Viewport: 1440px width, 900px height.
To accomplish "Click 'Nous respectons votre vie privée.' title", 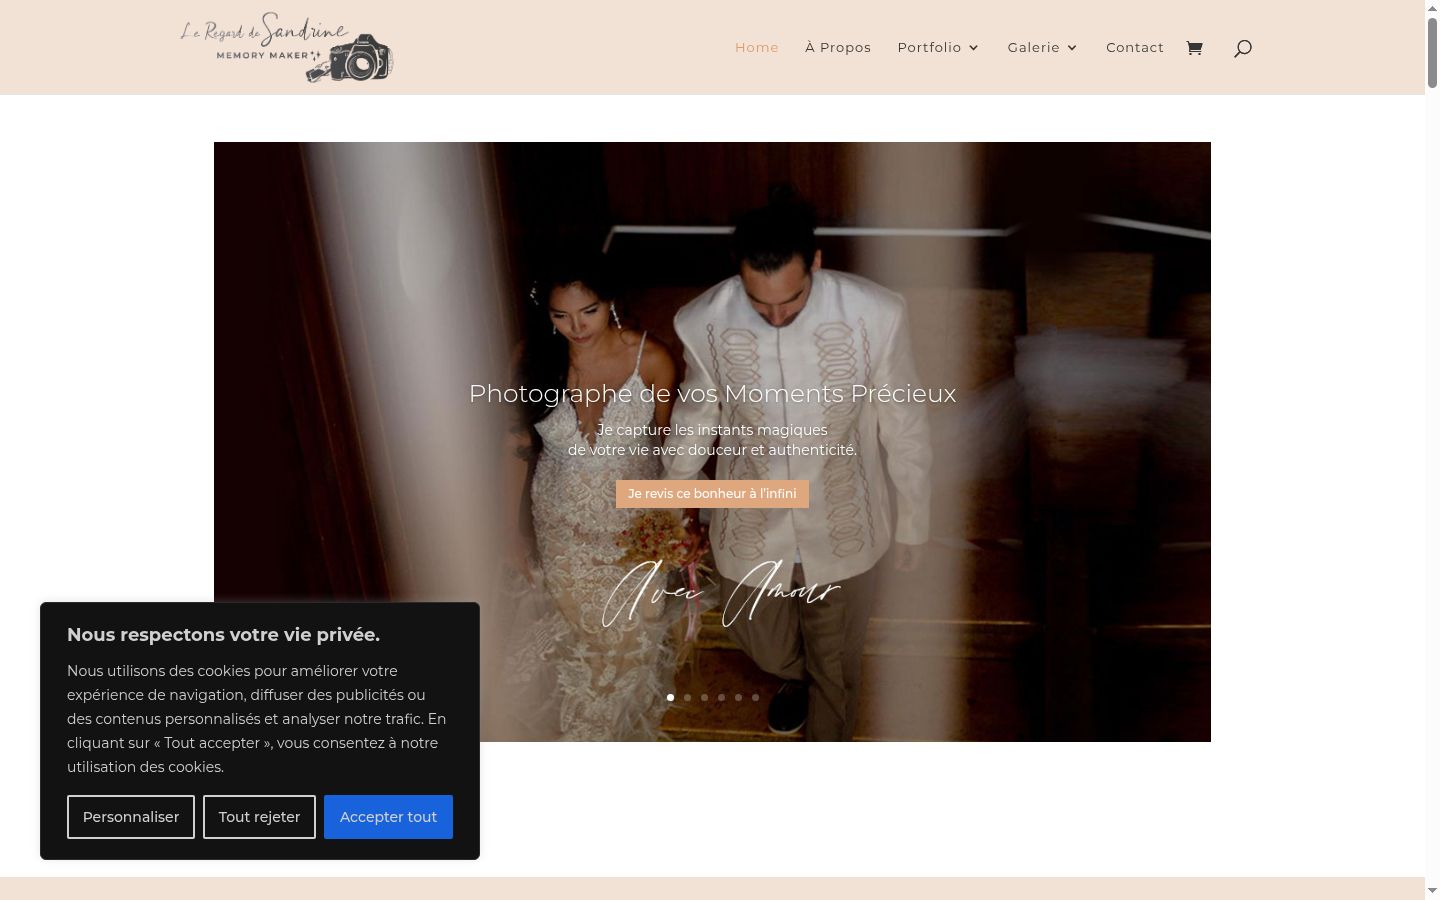I will (223, 635).
